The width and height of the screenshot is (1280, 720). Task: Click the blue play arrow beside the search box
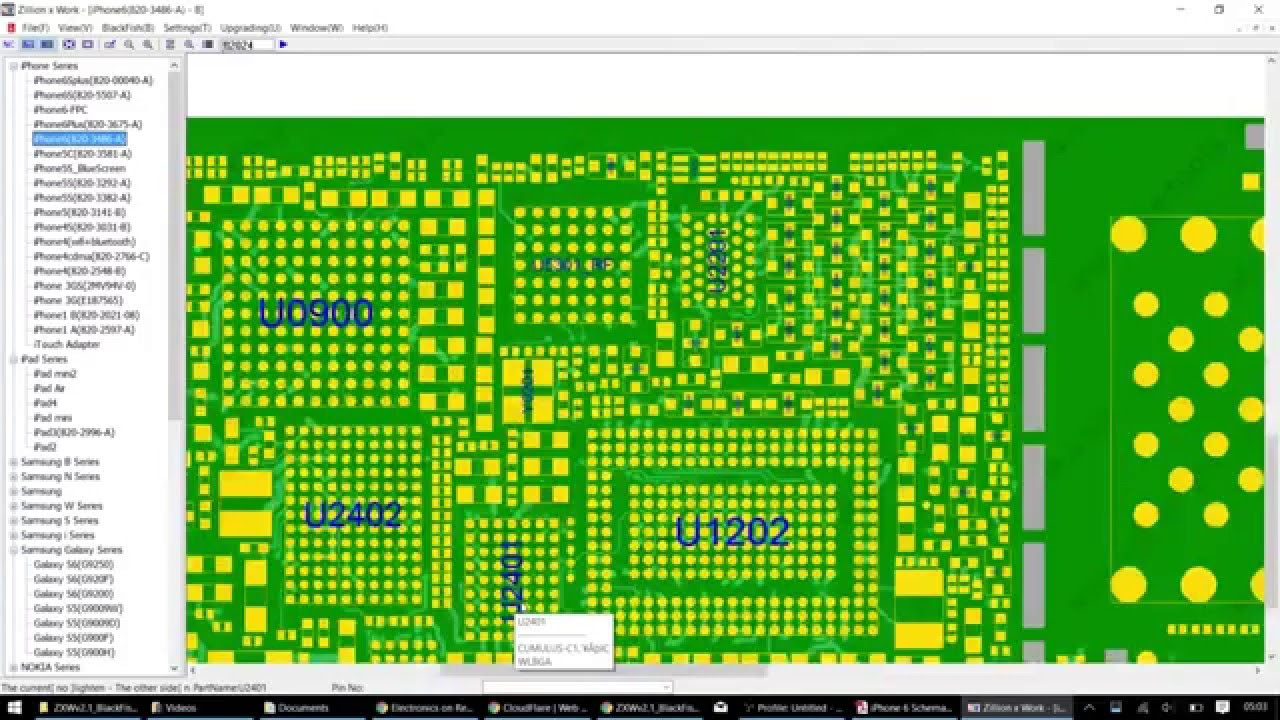tap(283, 45)
